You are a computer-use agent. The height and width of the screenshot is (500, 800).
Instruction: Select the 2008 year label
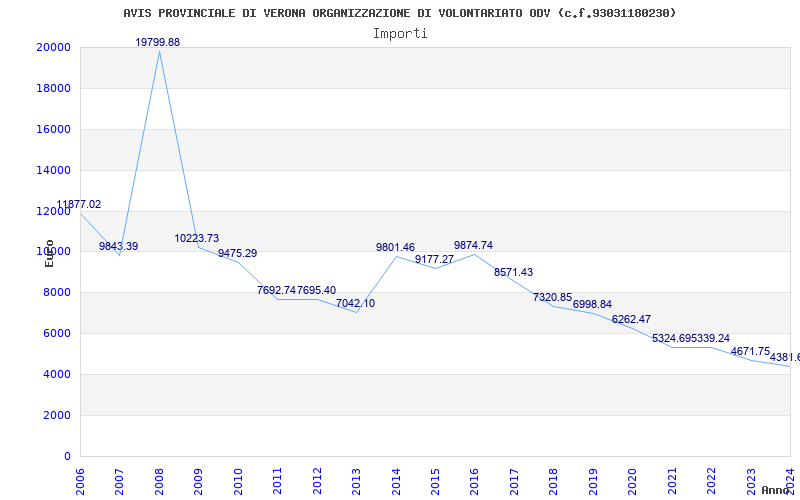pos(159,481)
